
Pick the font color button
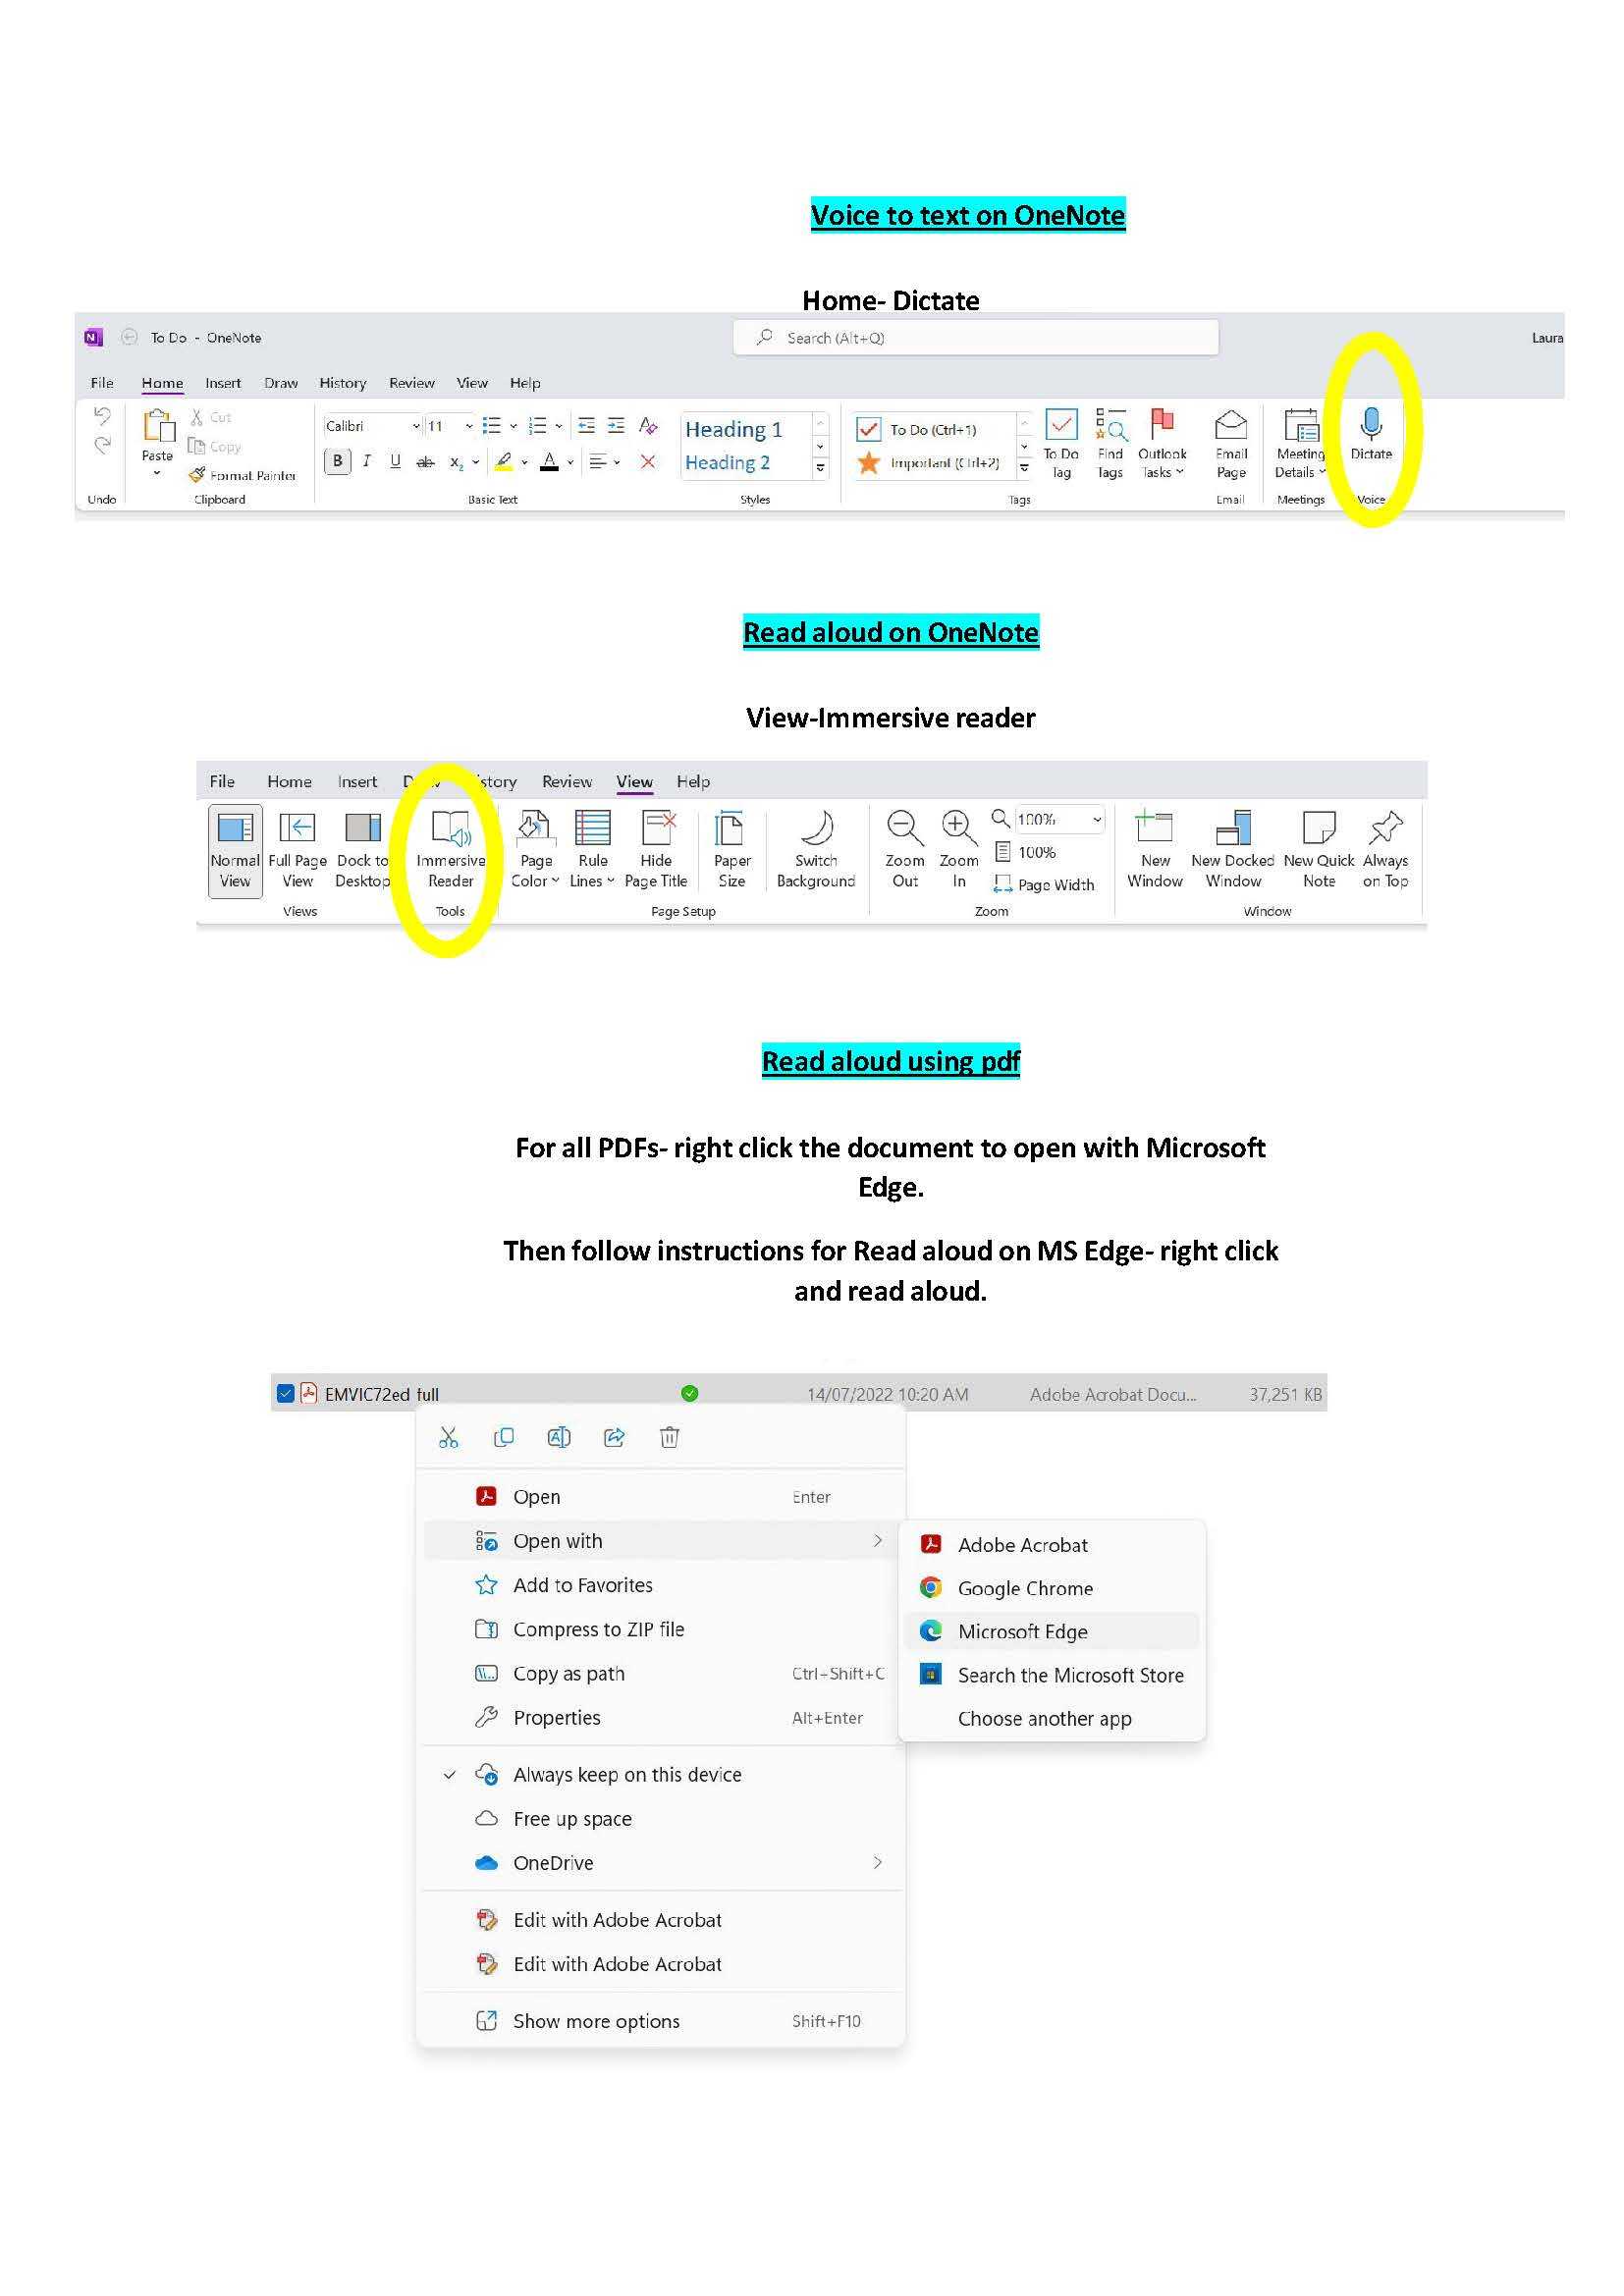coord(549,461)
